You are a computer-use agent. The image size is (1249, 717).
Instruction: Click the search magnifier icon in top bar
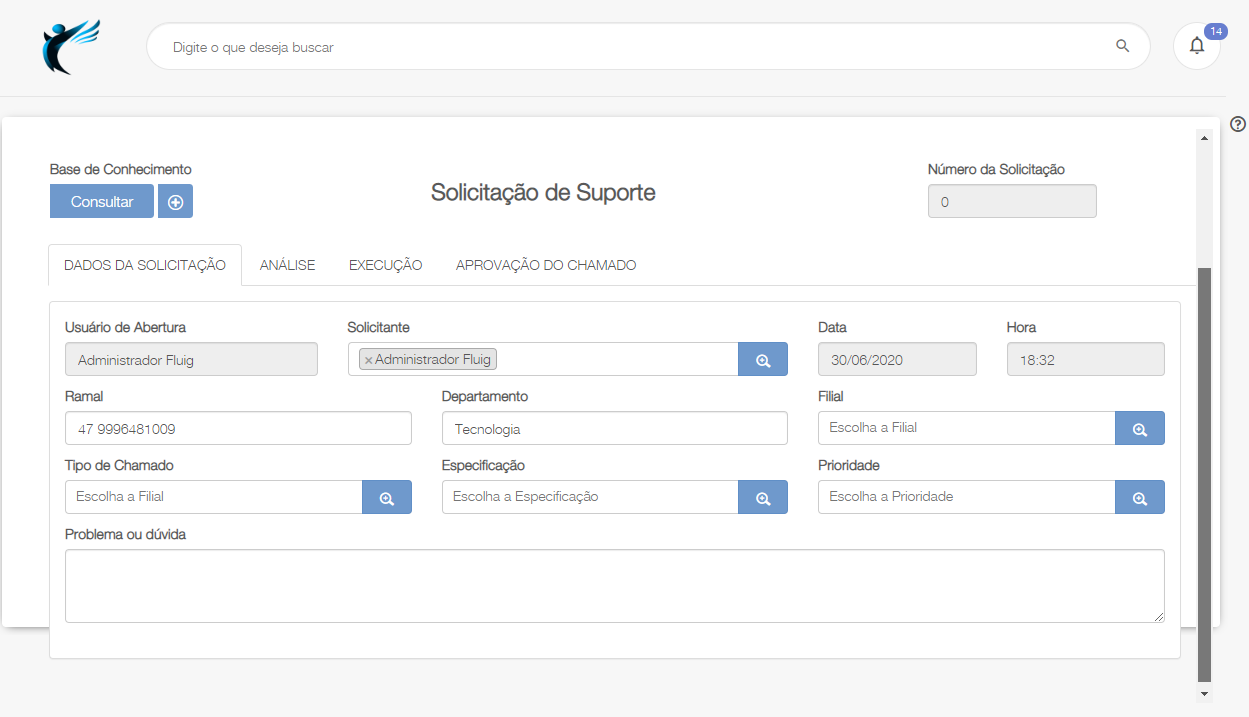(x=1122, y=46)
